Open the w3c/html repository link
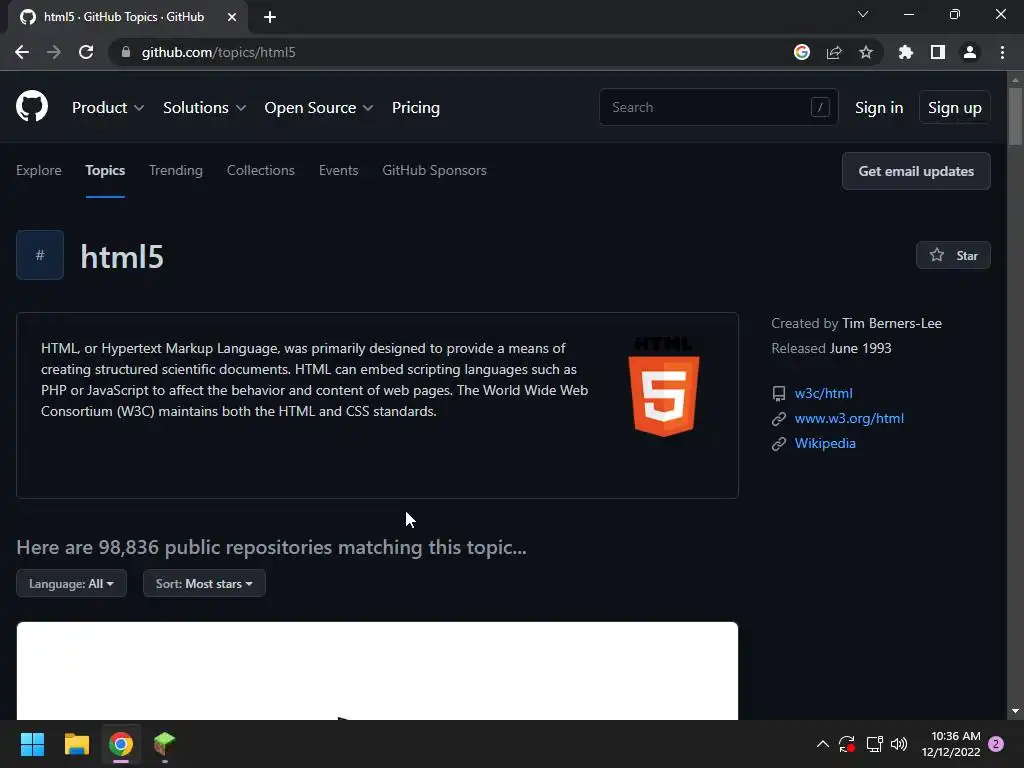This screenshot has width=1024, height=768. point(824,393)
